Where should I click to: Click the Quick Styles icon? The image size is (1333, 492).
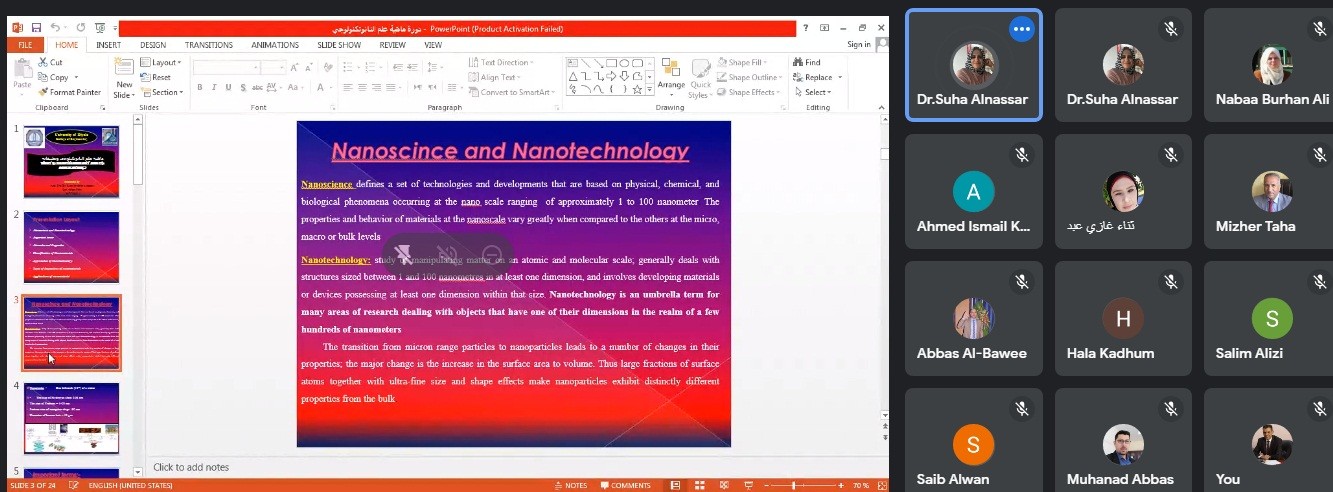[700, 78]
